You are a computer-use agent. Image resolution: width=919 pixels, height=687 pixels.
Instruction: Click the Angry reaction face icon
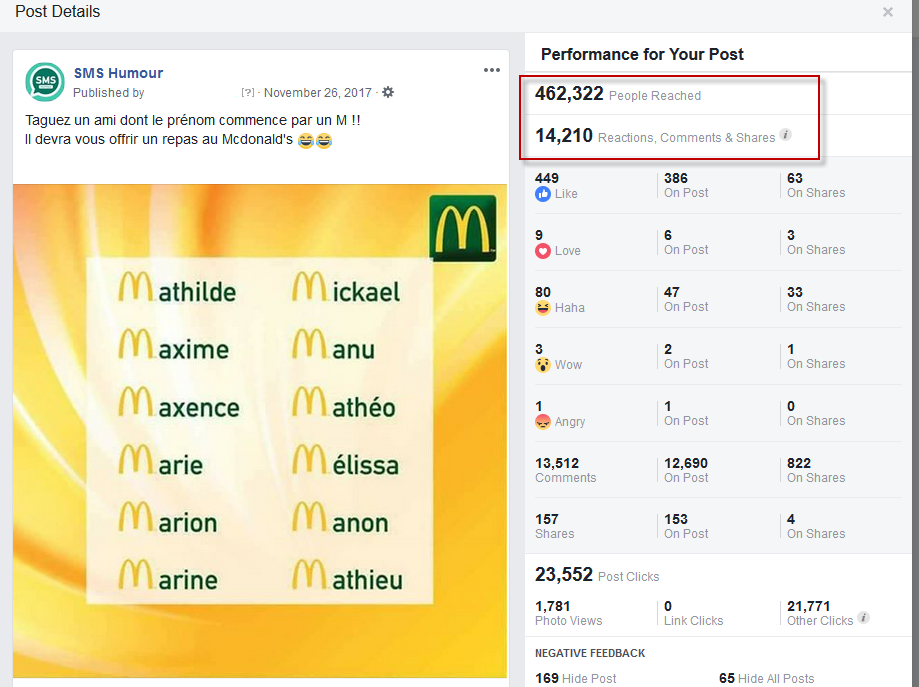pos(543,421)
